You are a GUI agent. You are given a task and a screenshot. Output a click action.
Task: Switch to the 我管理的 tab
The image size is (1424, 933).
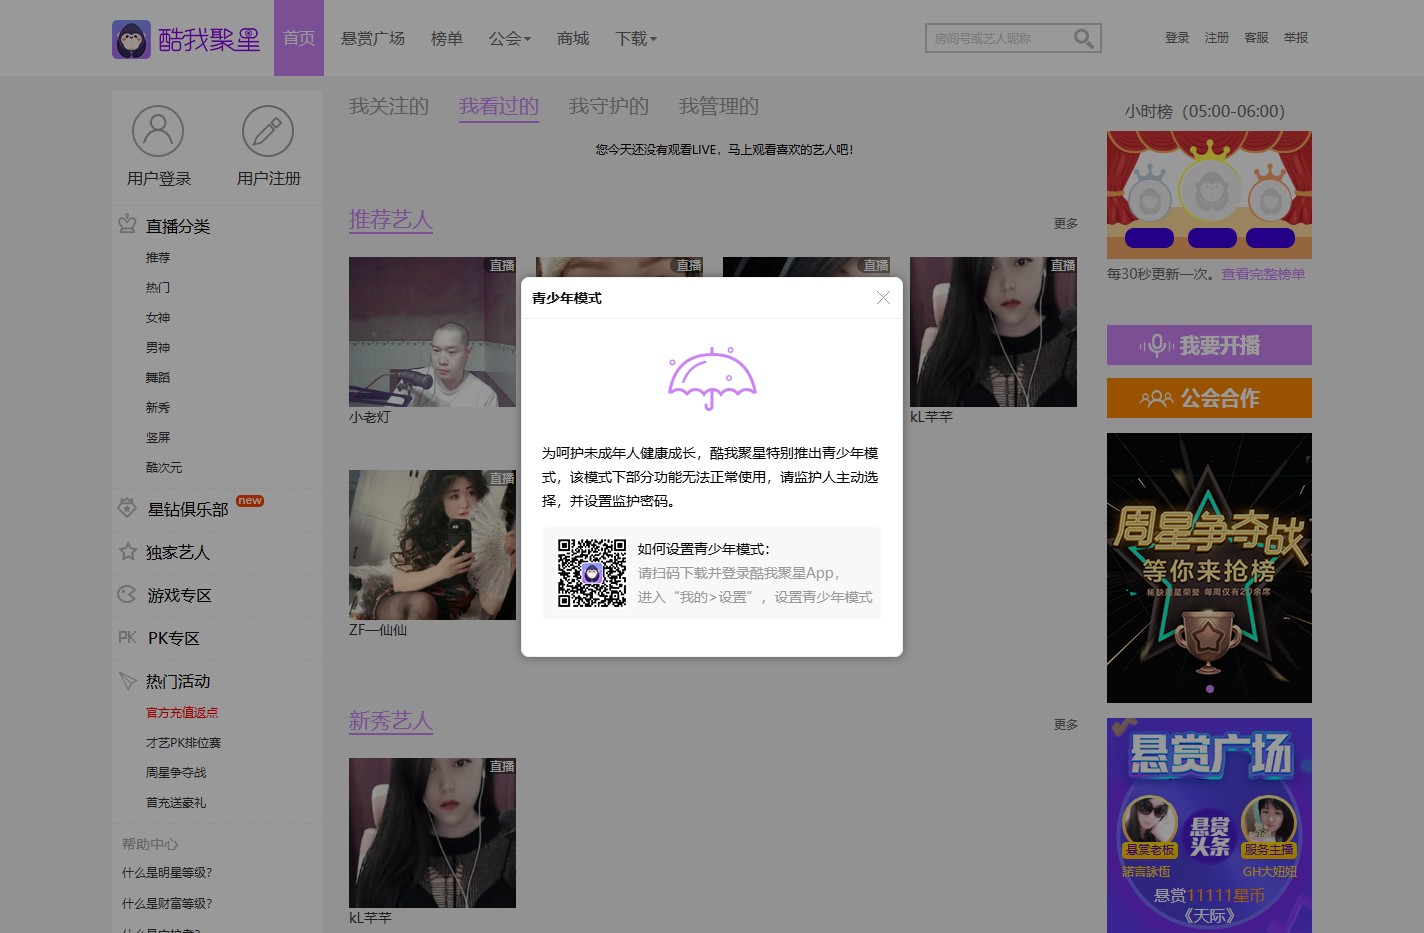[x=719, y=106]
